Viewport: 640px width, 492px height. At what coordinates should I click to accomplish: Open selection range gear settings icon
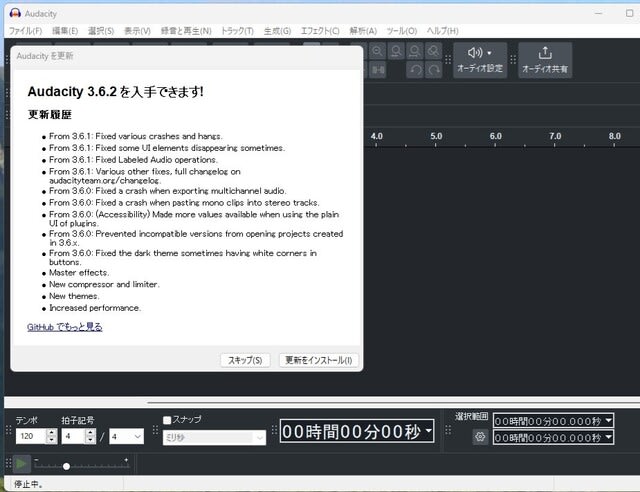pos(480,437)
